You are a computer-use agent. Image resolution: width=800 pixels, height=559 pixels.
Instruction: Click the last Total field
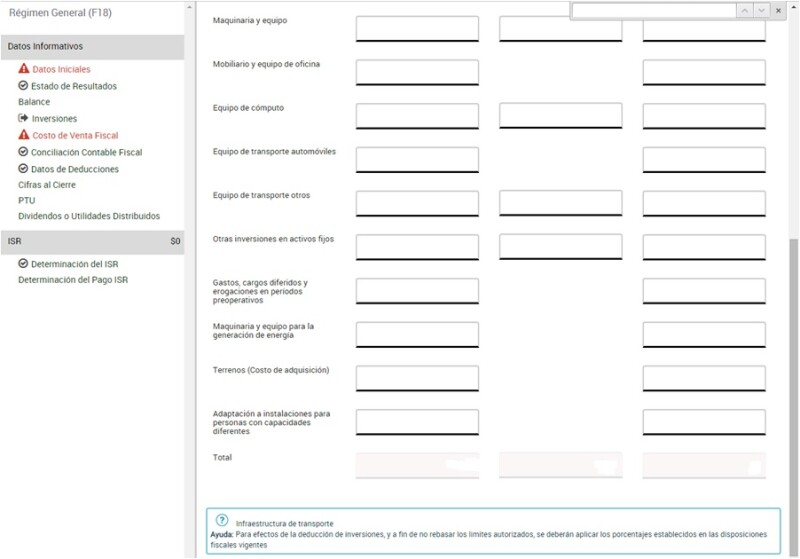704,466
